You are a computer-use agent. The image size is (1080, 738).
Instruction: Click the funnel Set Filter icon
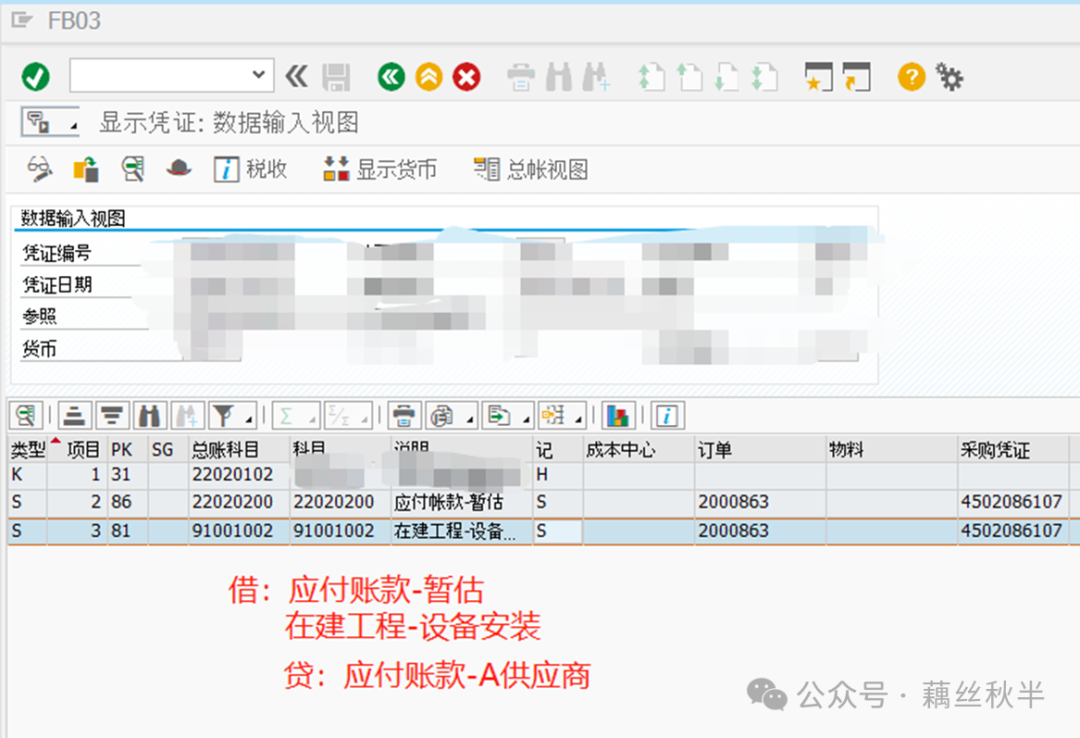pyautogui.click(x=224, y=416)
